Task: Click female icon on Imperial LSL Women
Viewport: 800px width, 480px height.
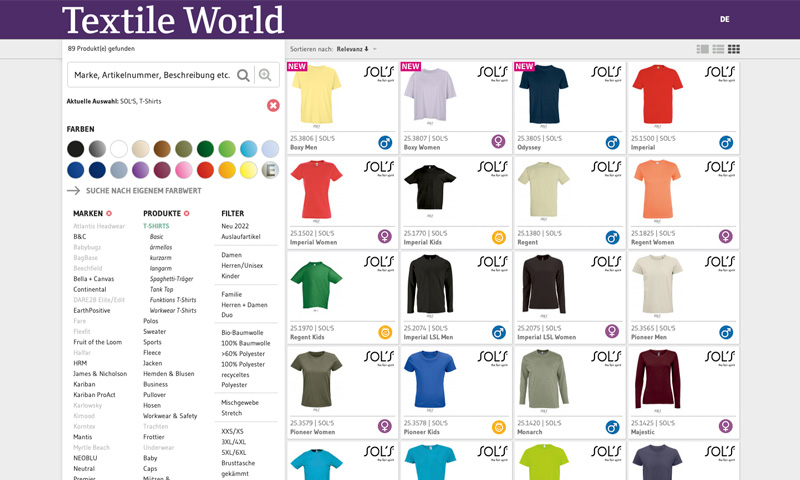Action: (612, 331)
